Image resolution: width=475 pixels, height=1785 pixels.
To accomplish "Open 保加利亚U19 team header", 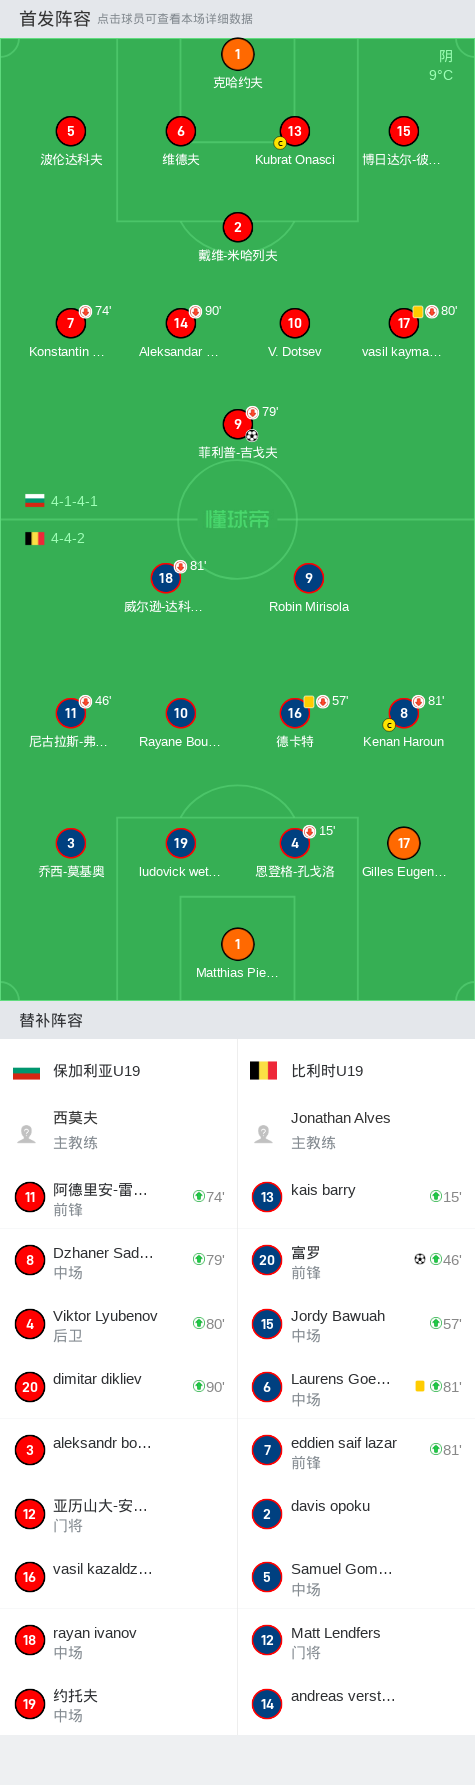I will 119,1071.
